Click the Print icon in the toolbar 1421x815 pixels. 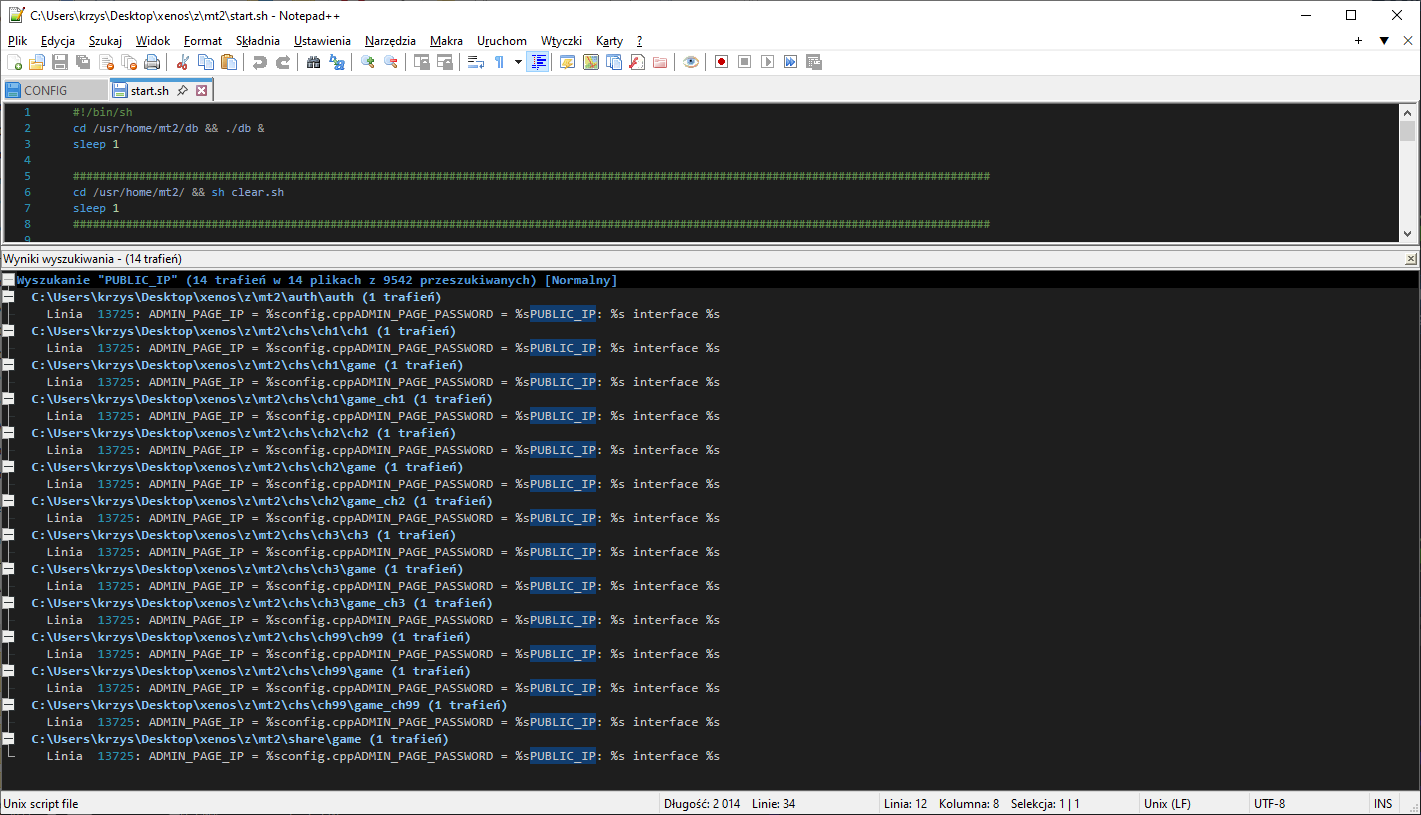(151, 62)
